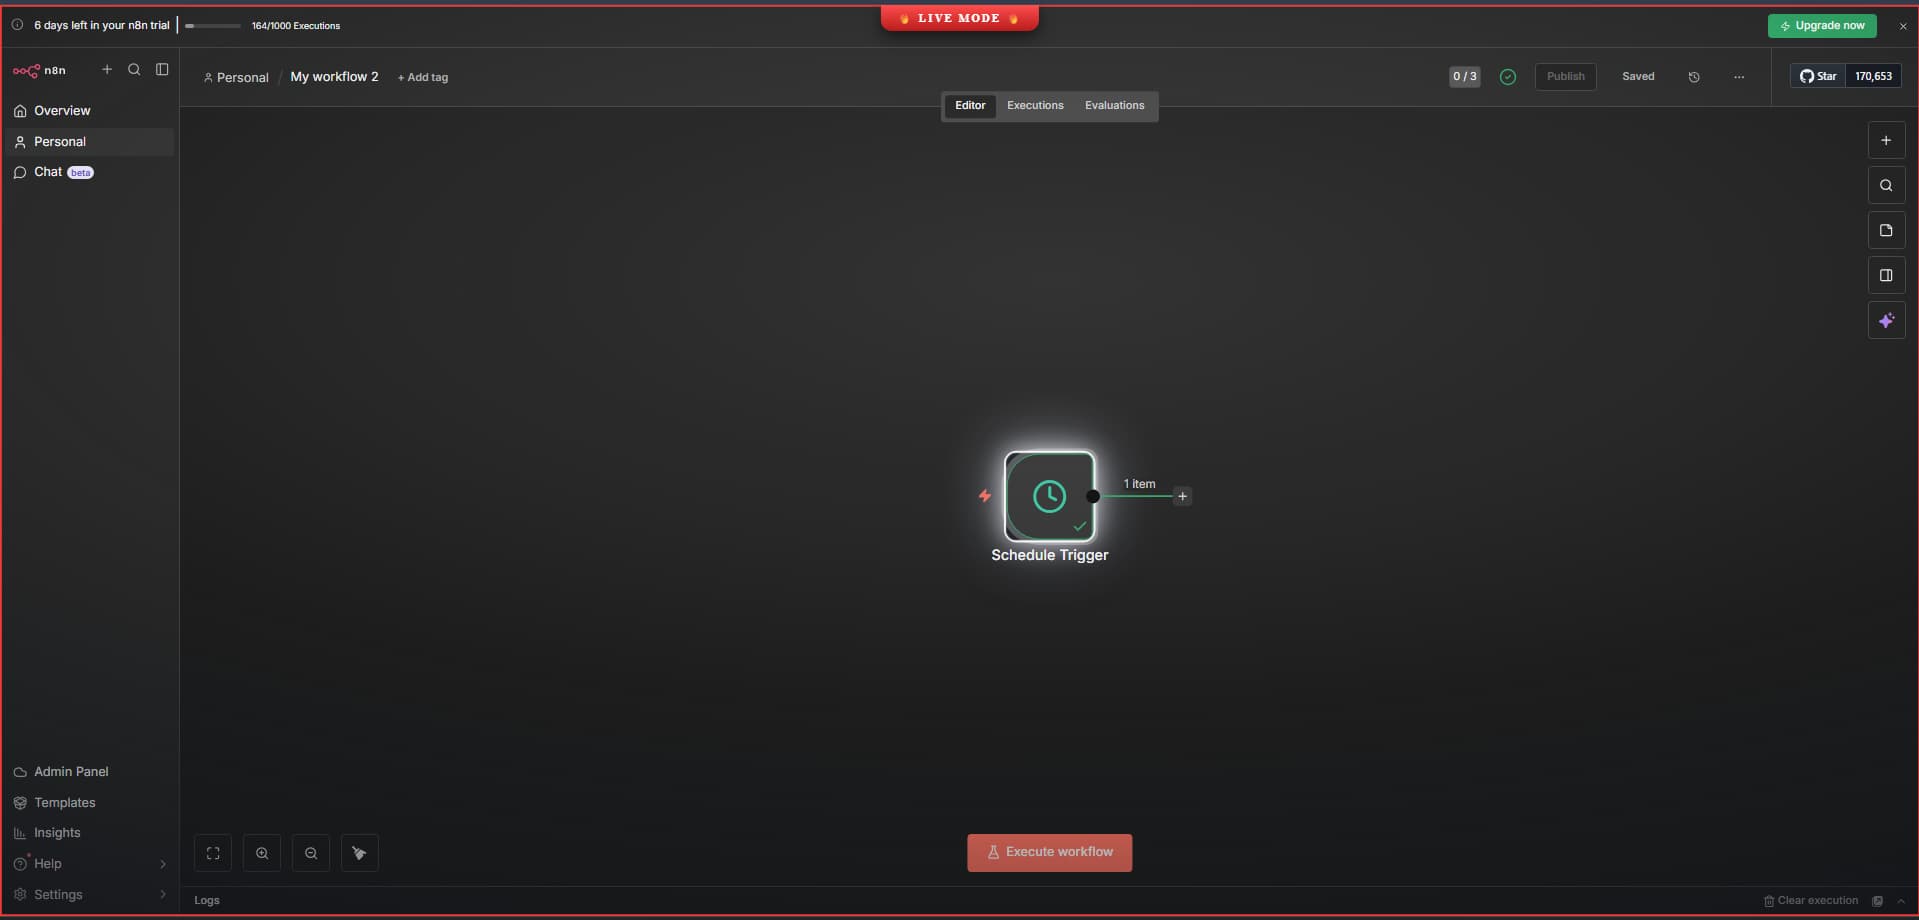Collapse the left sidebar panel

(162, 70)
